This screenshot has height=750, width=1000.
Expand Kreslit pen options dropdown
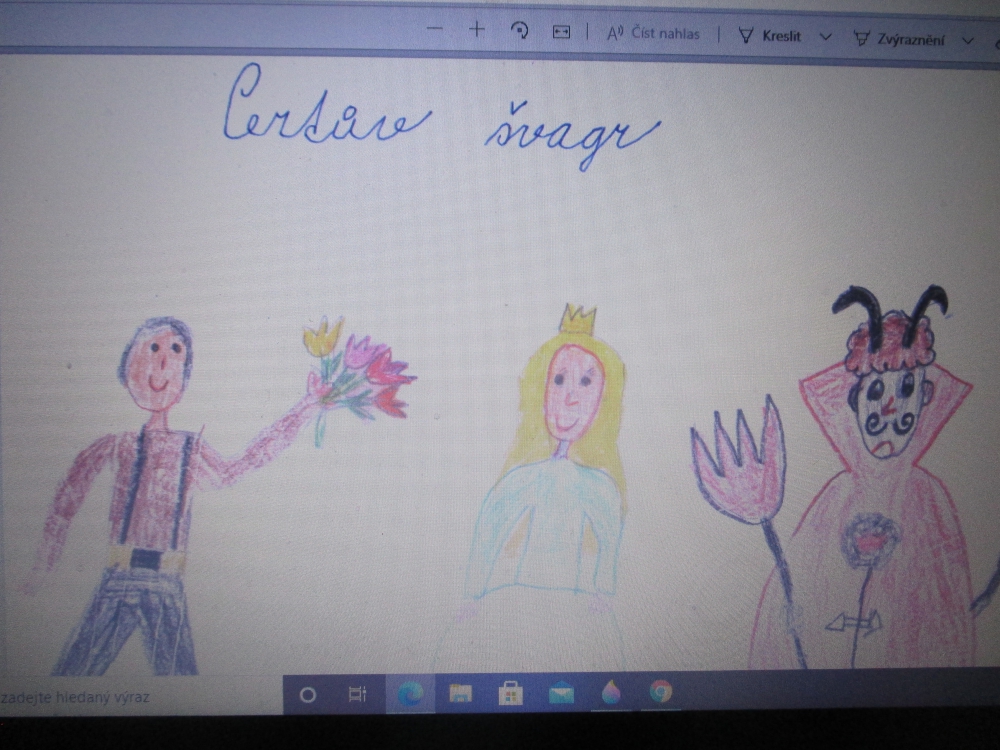pos(825,37)
